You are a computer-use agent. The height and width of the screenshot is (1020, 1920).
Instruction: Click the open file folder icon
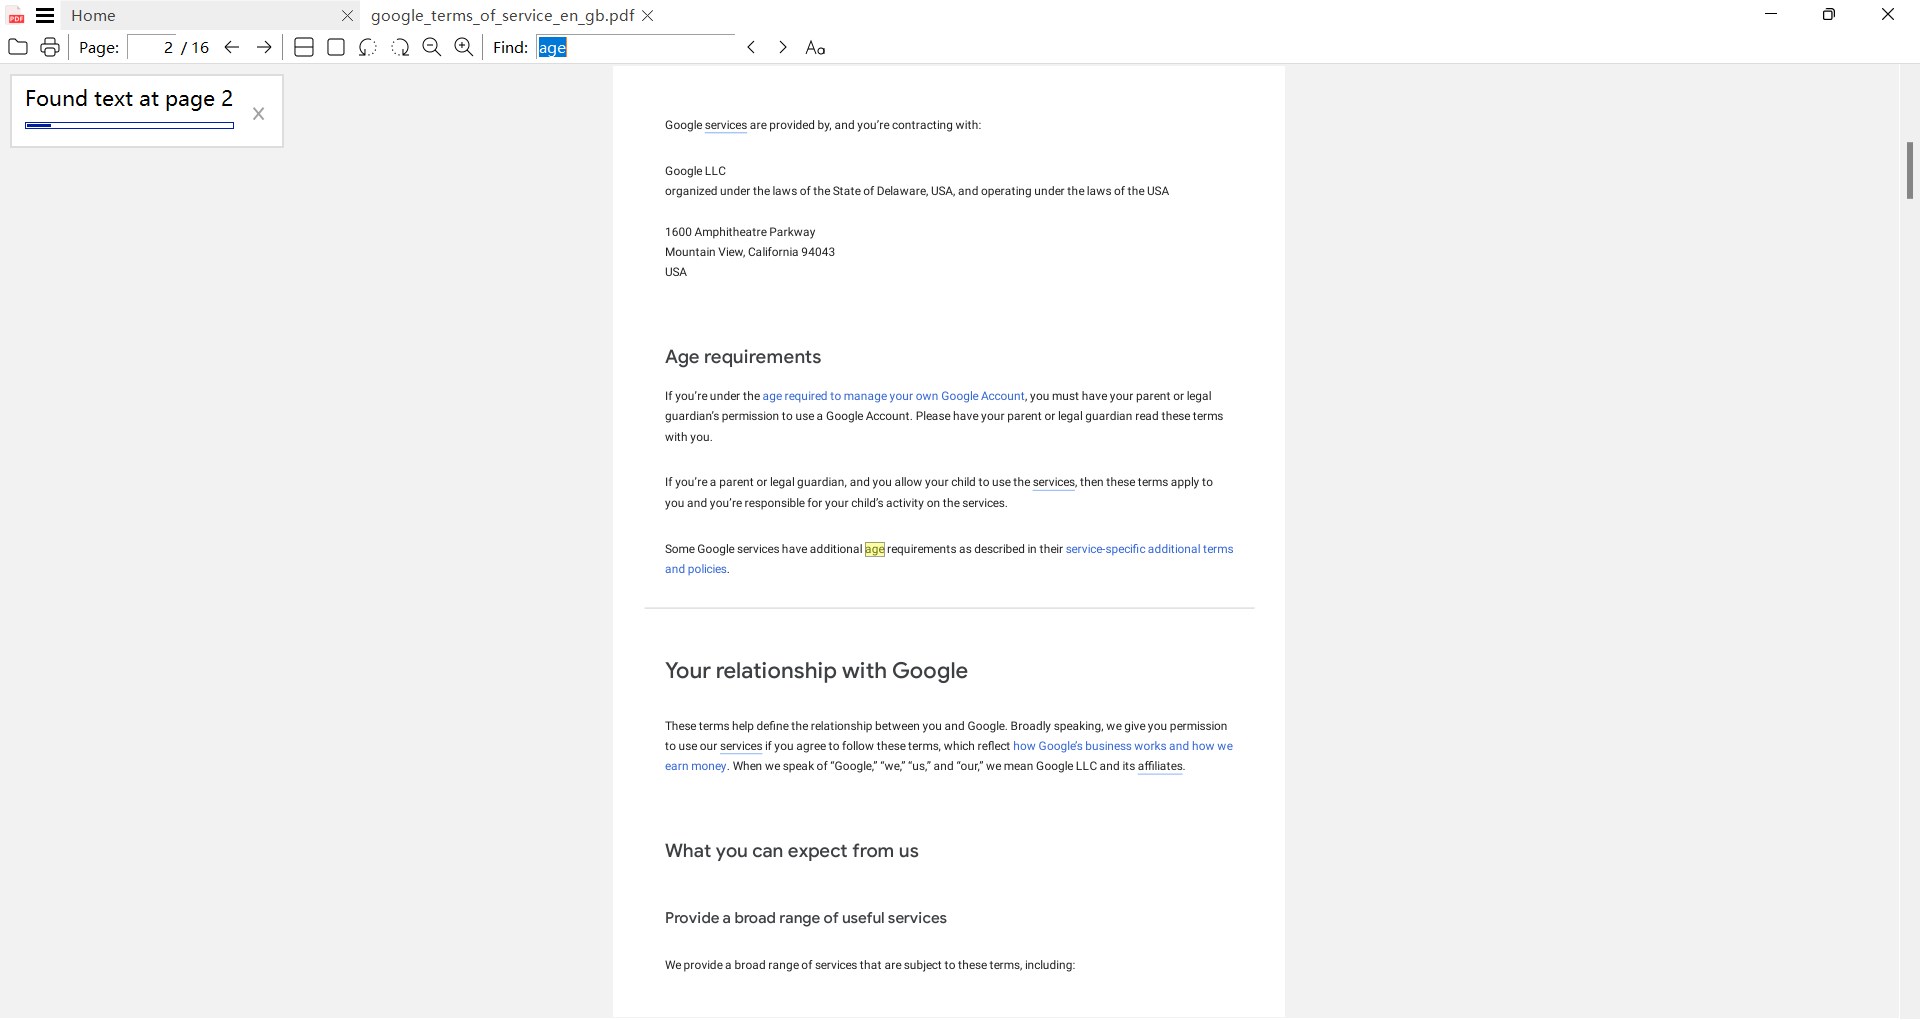(x=17, y=47)
